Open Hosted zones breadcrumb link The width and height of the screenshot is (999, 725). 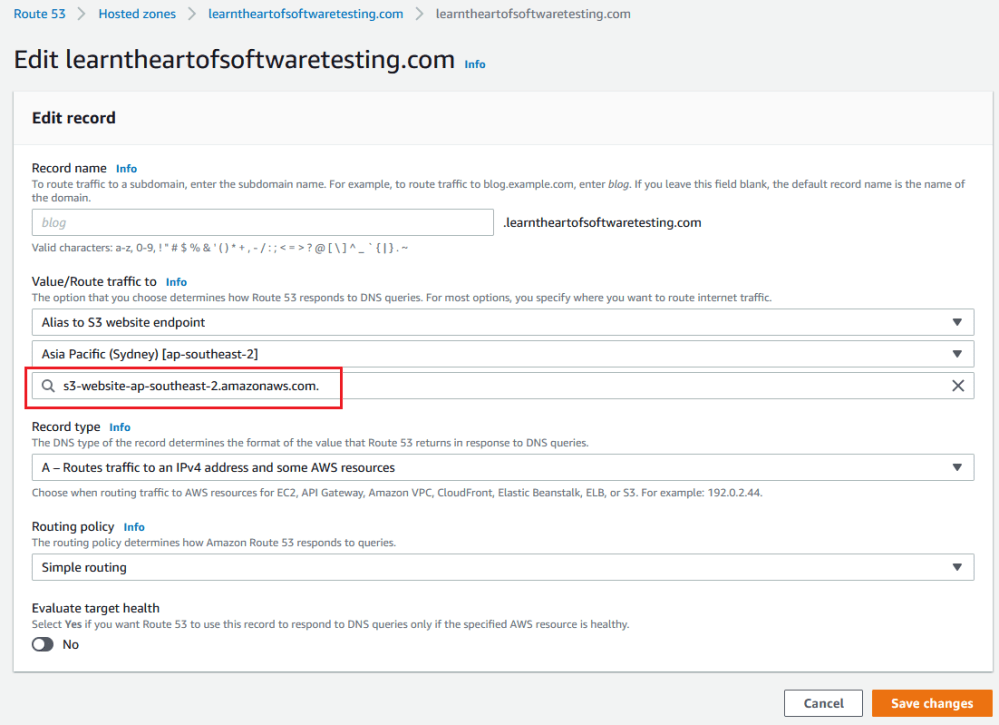tap(137, 14)
